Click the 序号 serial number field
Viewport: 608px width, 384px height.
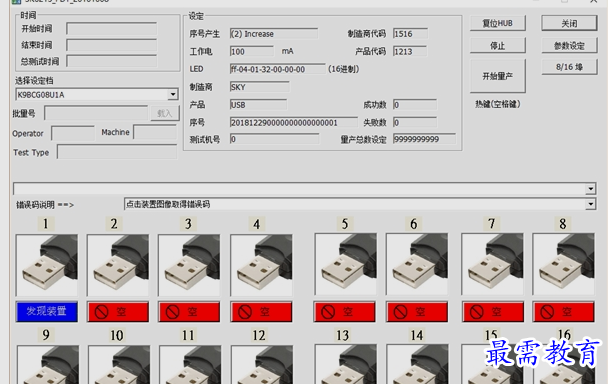[294, 123]
